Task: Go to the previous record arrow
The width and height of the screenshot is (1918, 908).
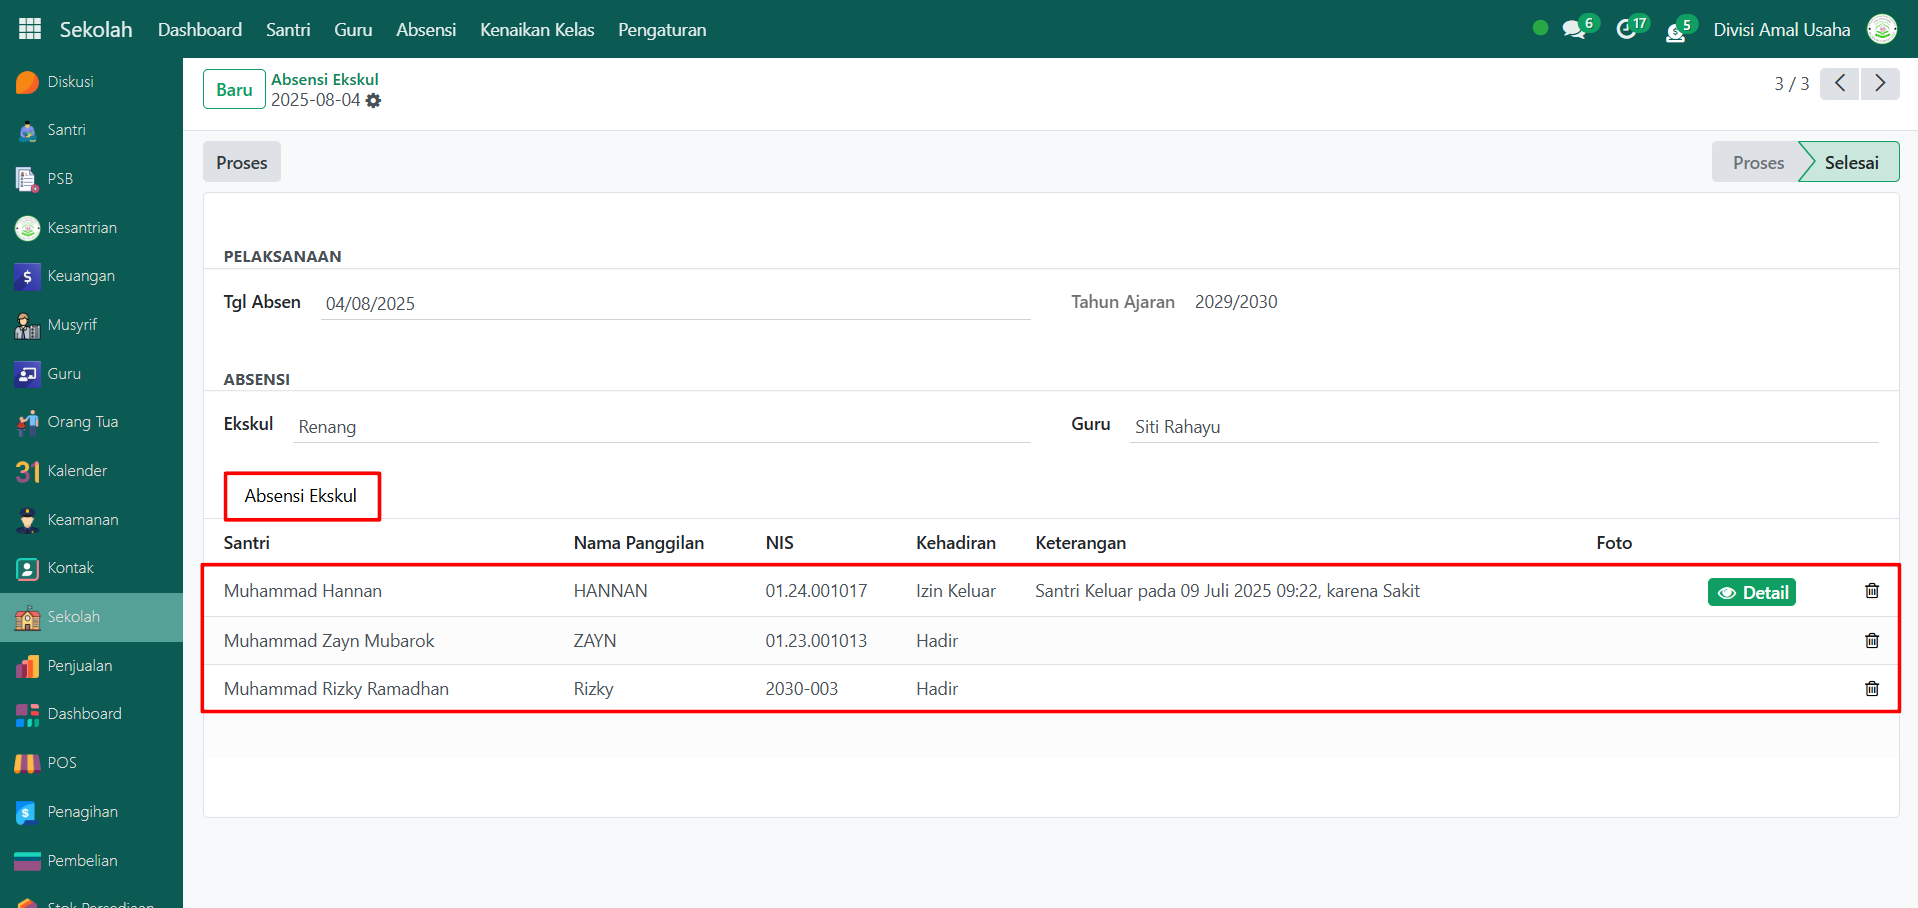Action: [1839, 84]
